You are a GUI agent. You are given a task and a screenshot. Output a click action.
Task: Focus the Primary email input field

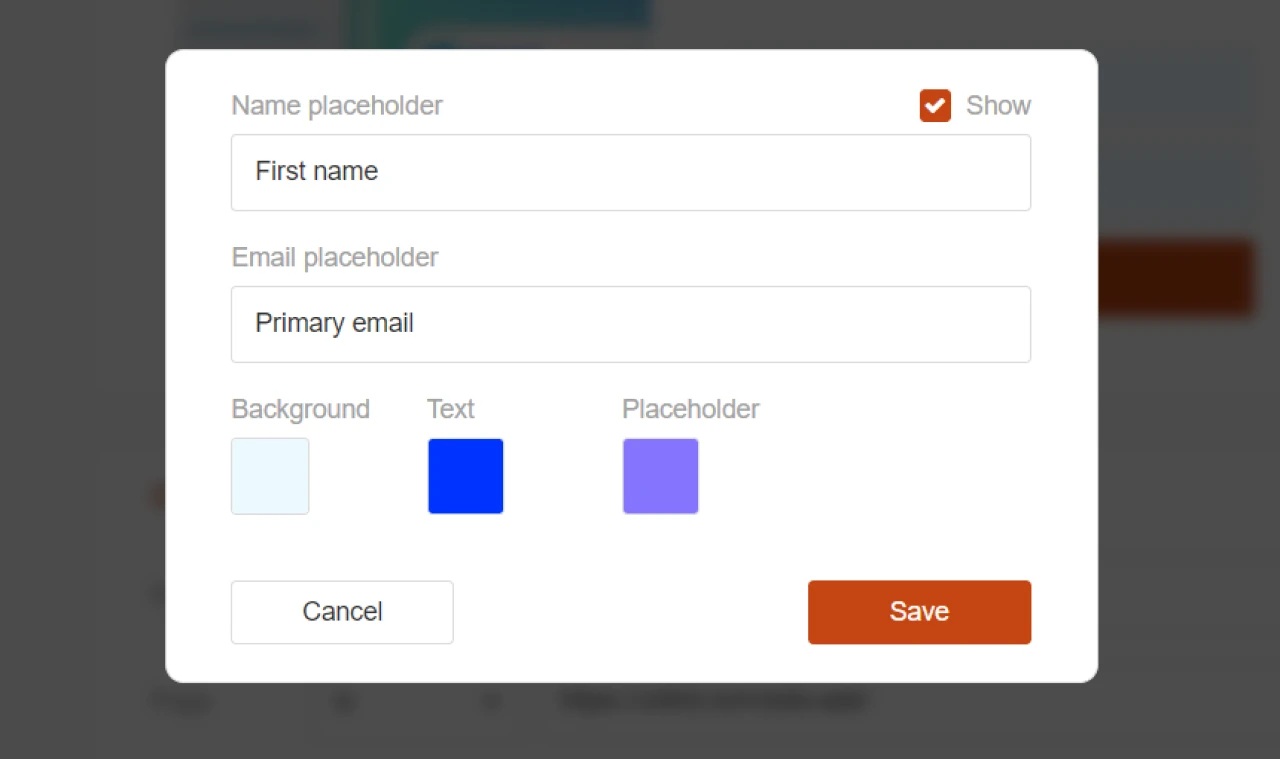[x=630, y=324]
